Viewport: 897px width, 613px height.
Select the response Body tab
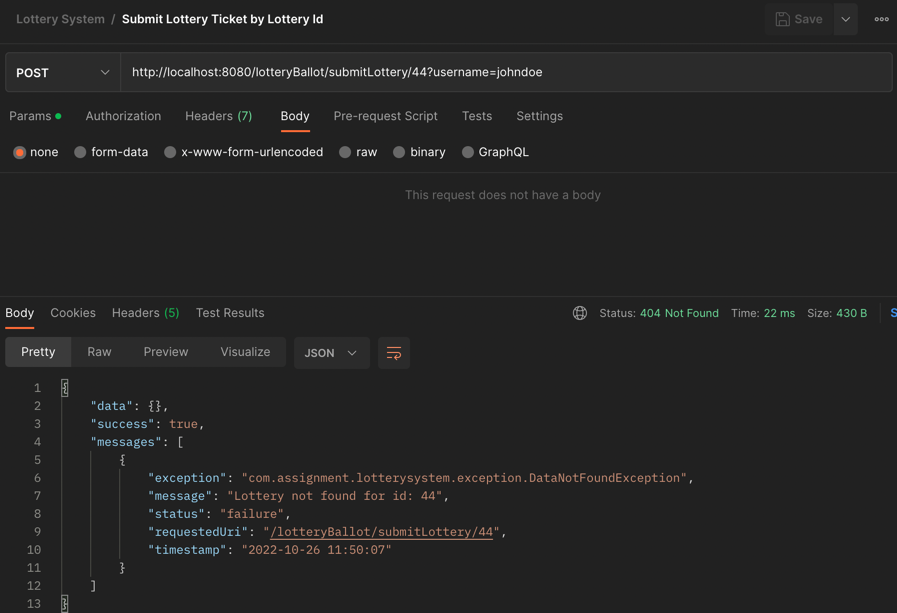[x=19, y=313]
